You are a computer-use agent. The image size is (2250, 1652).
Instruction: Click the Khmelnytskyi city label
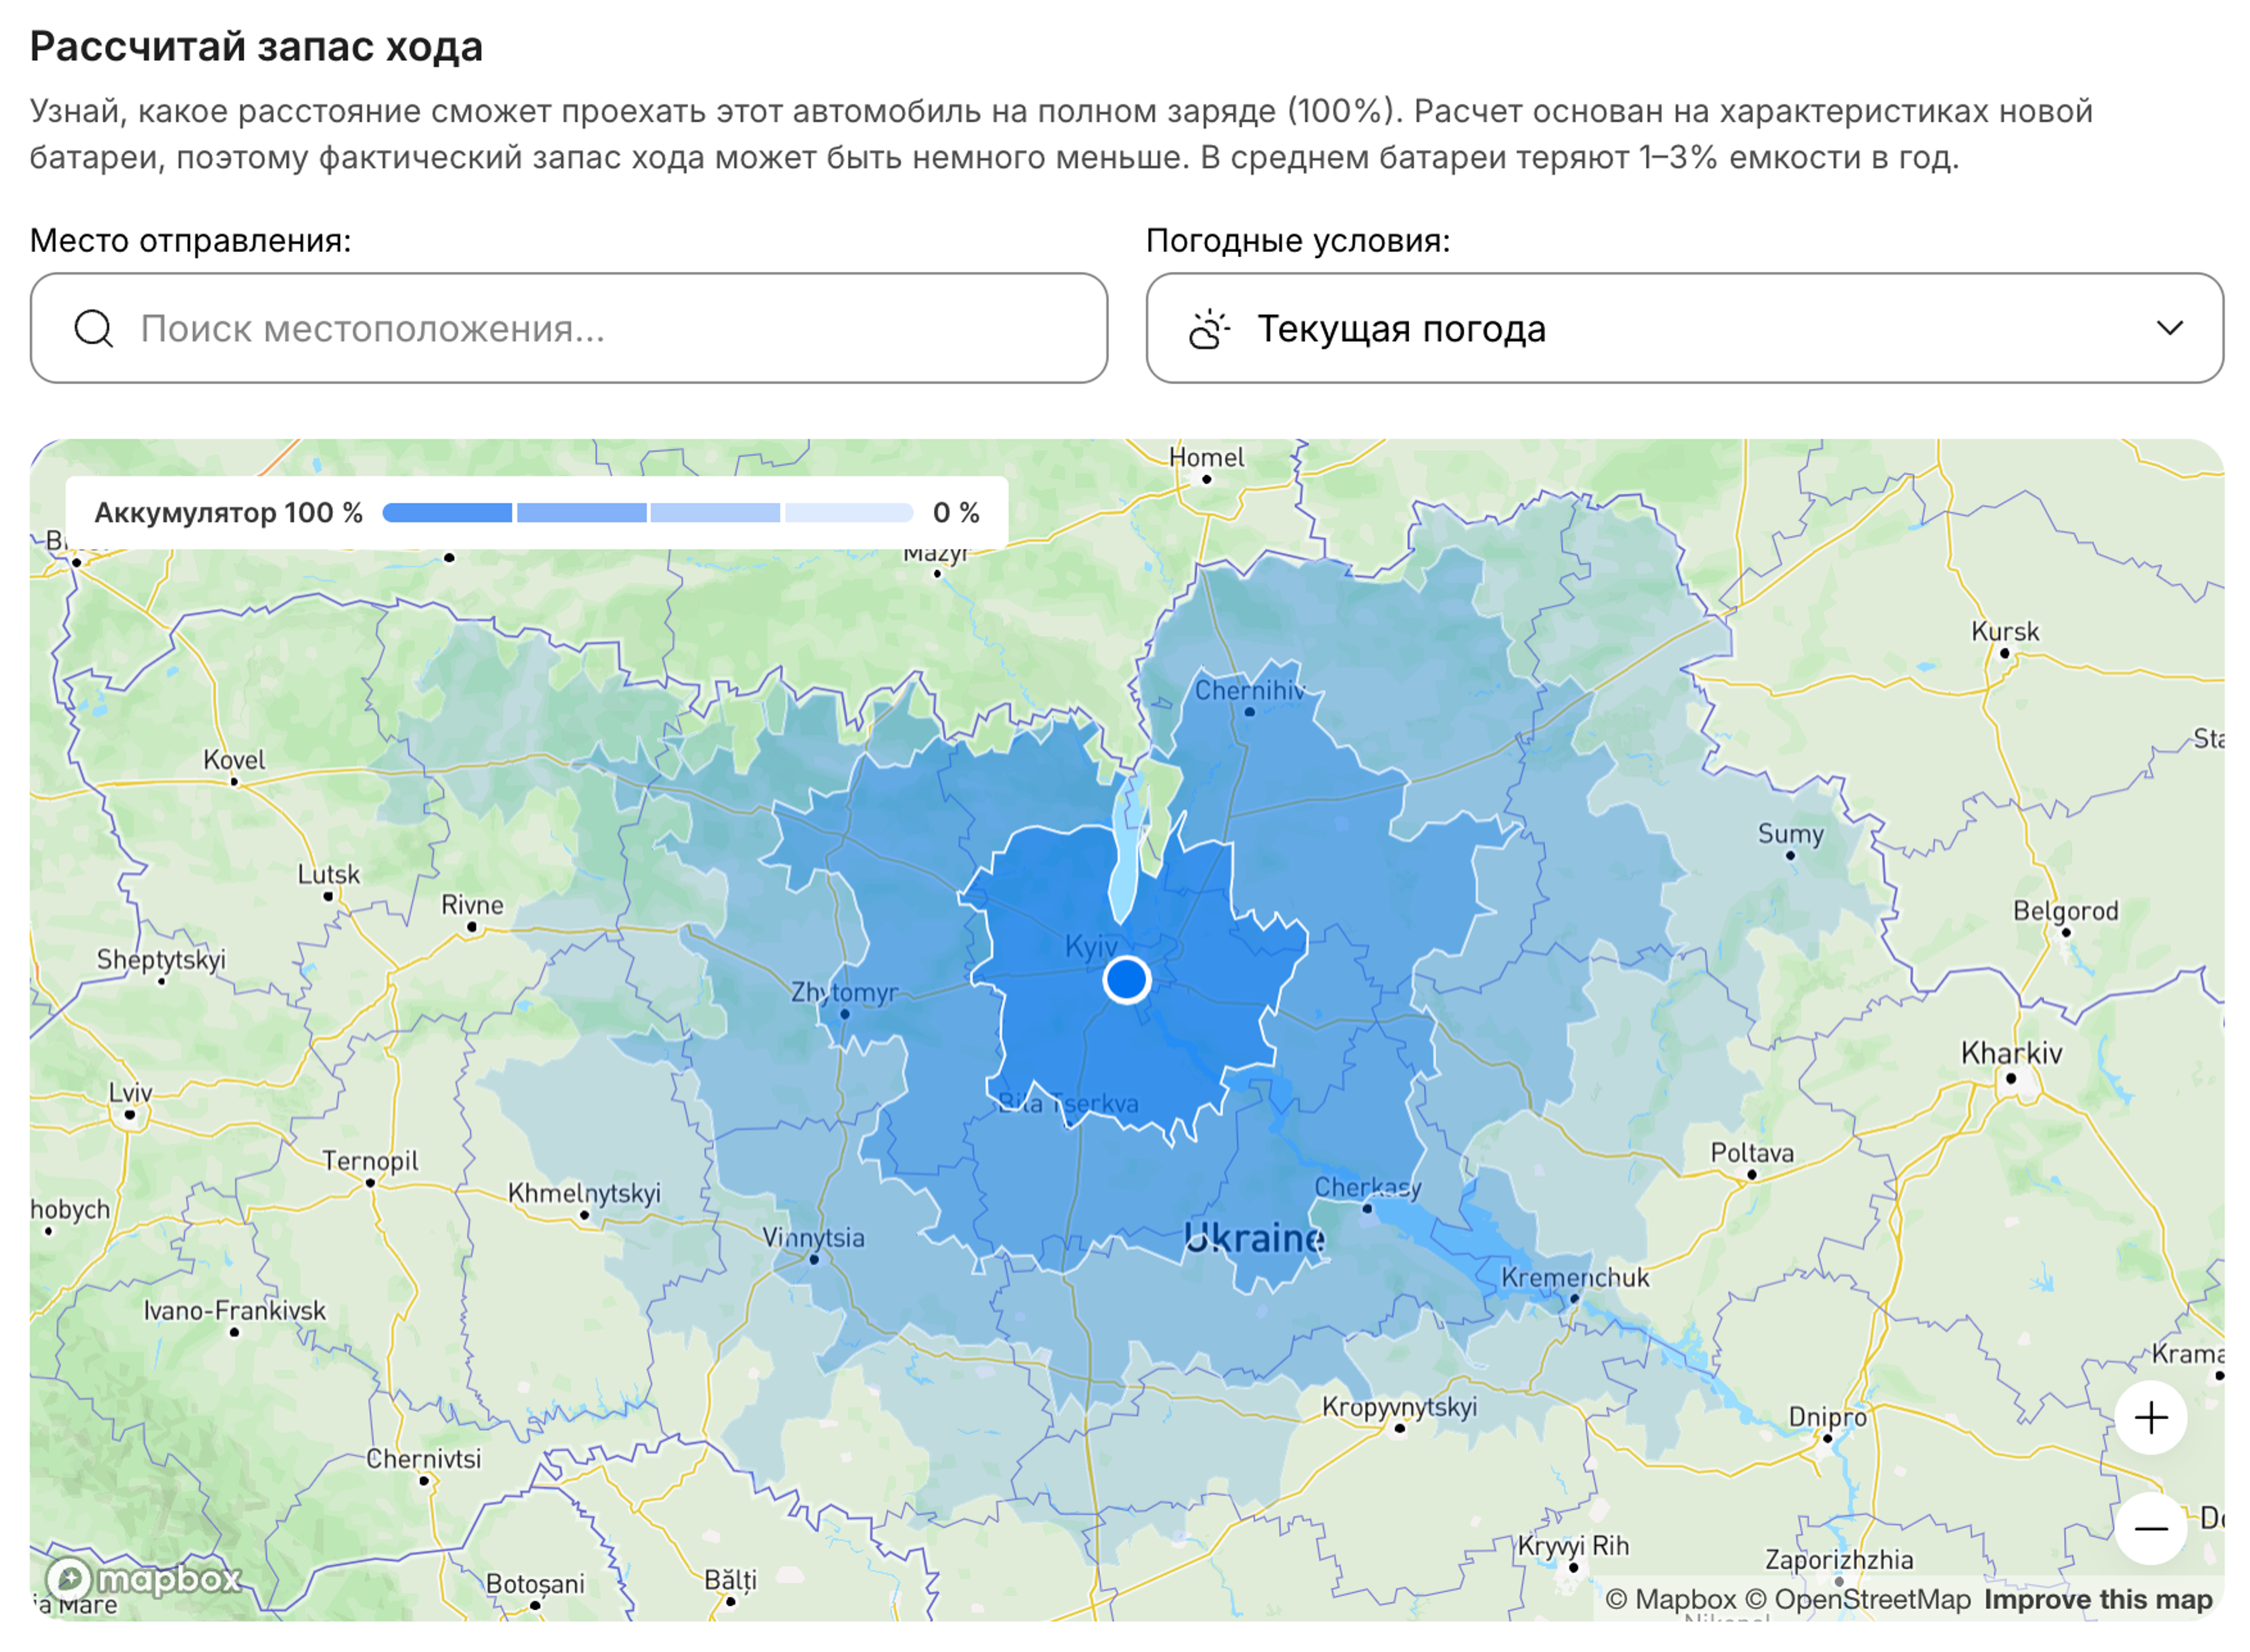(x=584, y=1193)
